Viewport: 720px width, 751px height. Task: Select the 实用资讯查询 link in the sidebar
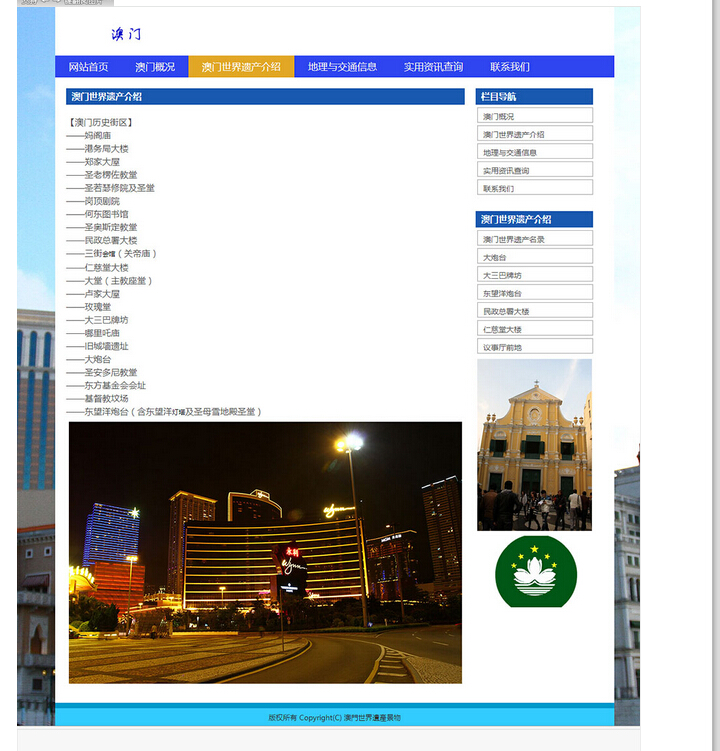click(x=534, y=170)
